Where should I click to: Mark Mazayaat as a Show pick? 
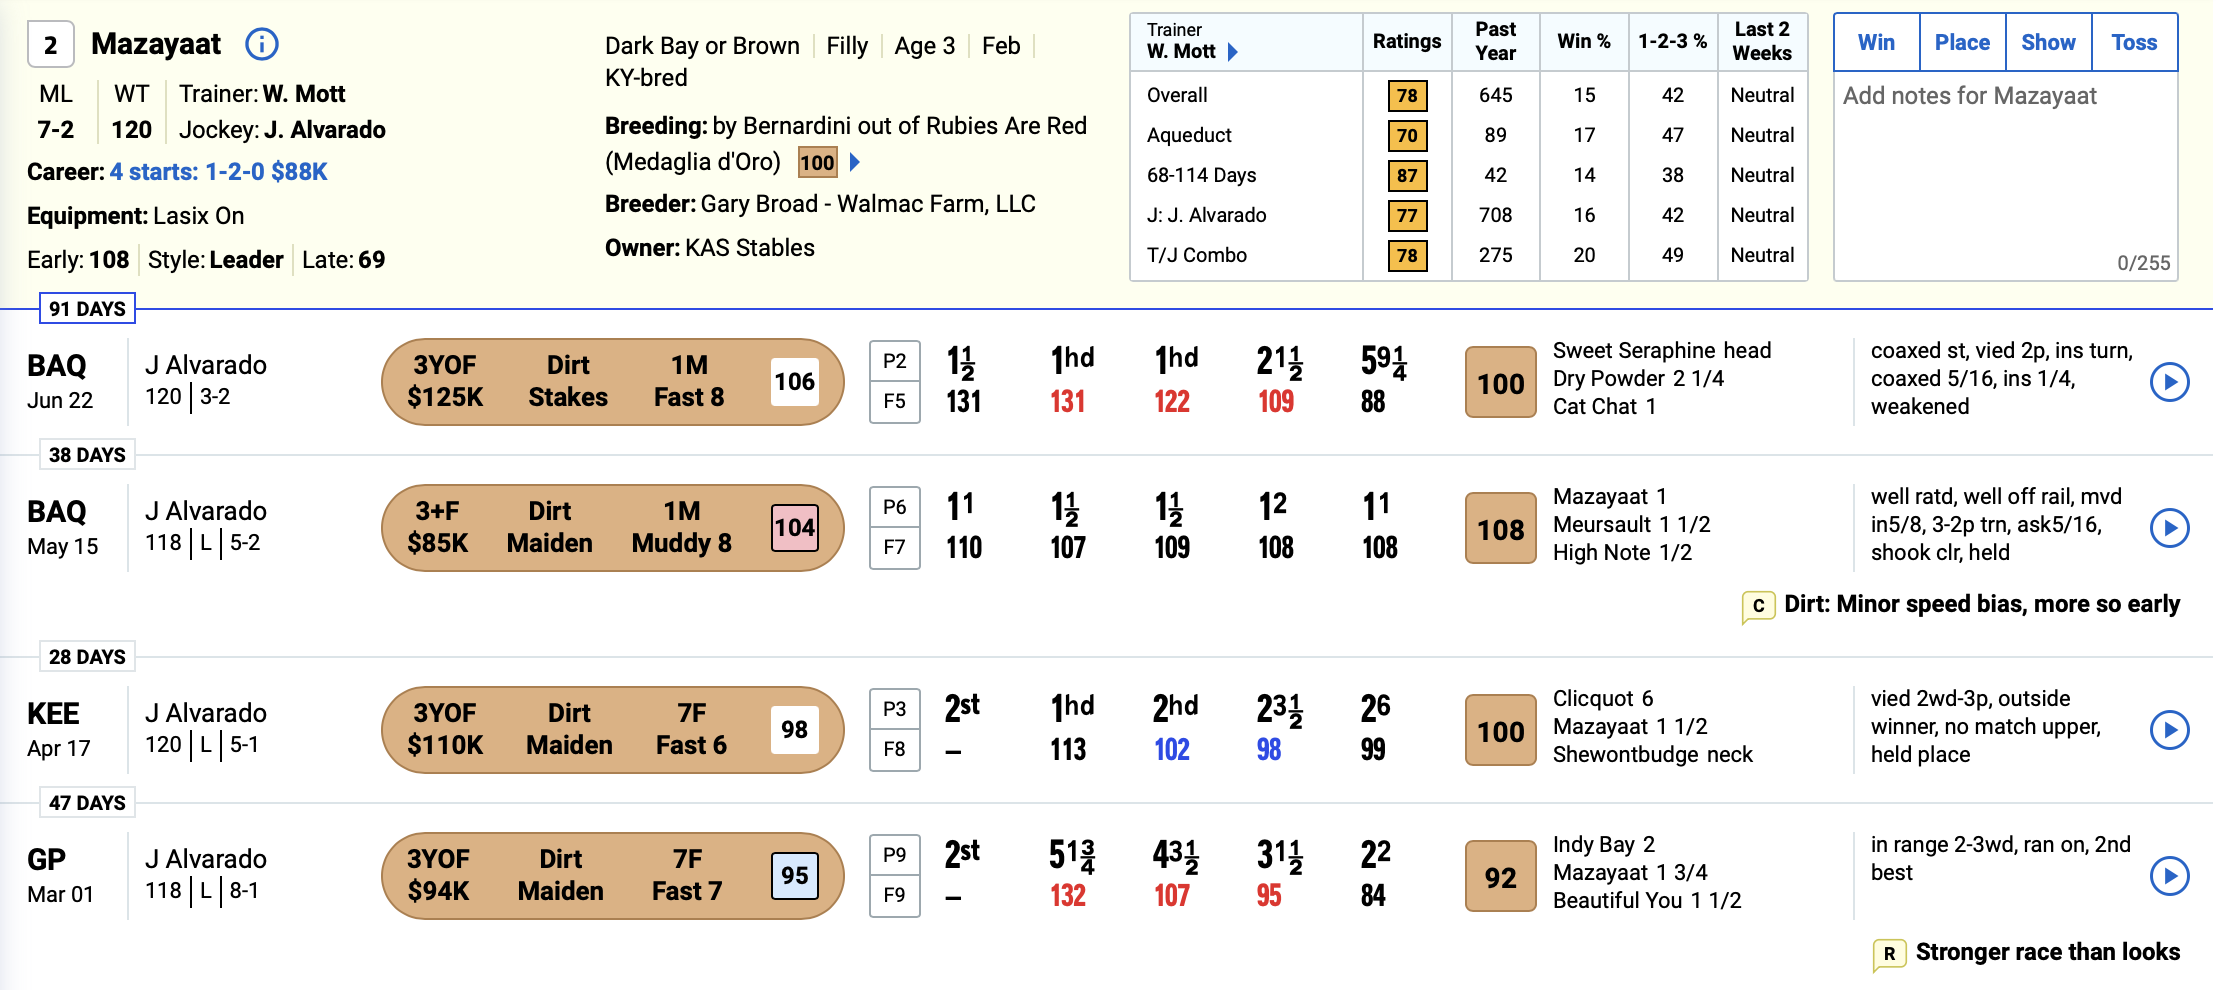(x=2048, y=43)
